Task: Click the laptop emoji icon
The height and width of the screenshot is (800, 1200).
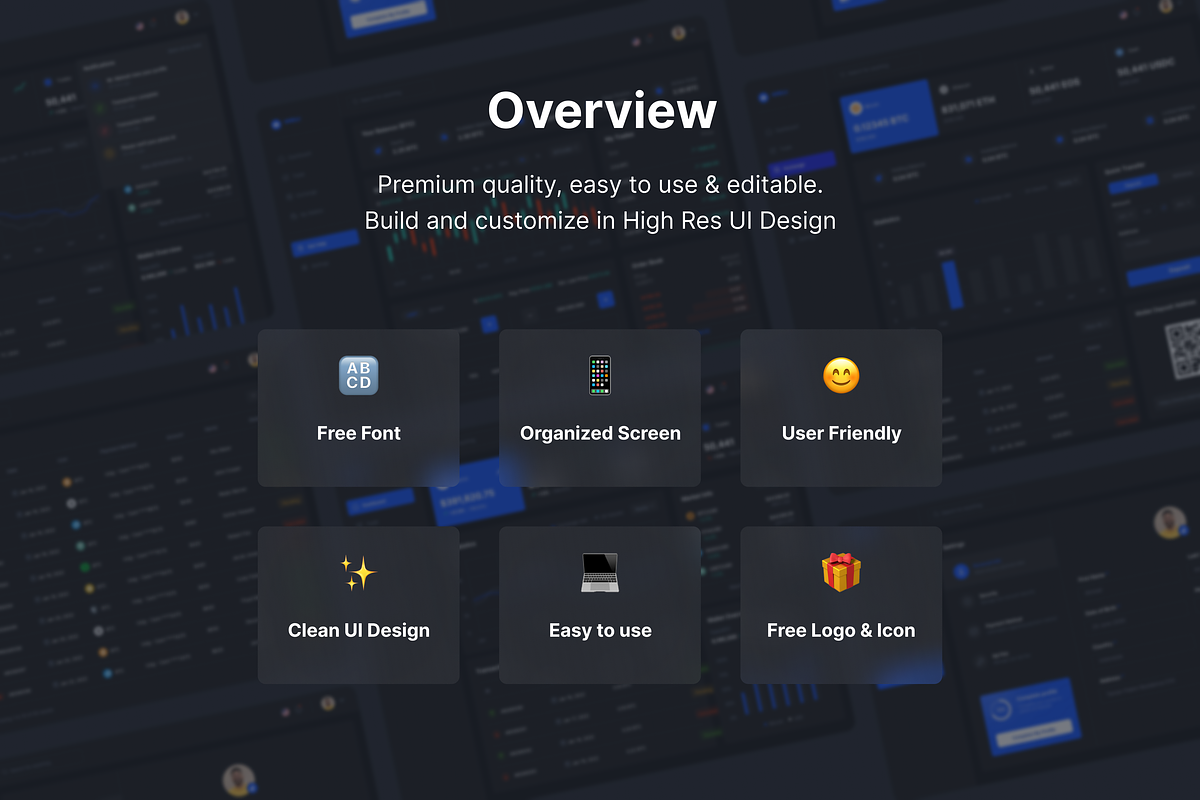Action: (x=600, y=573)
